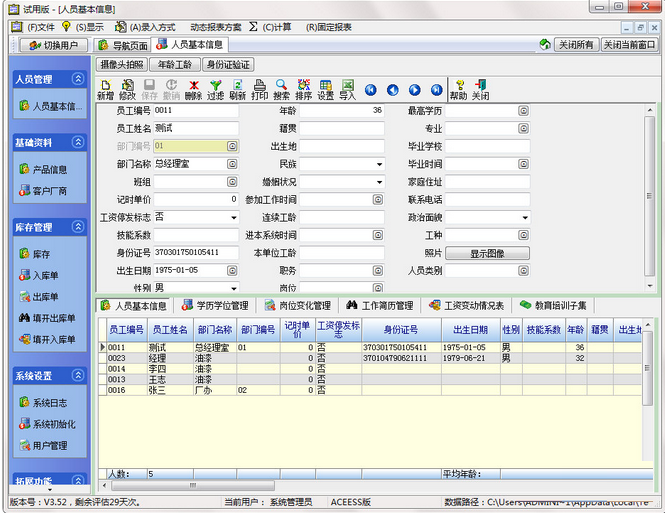Switch to the 工资变动情况表 tab
The width and height of the screenshot is (665, 513).
pos(467,305)
